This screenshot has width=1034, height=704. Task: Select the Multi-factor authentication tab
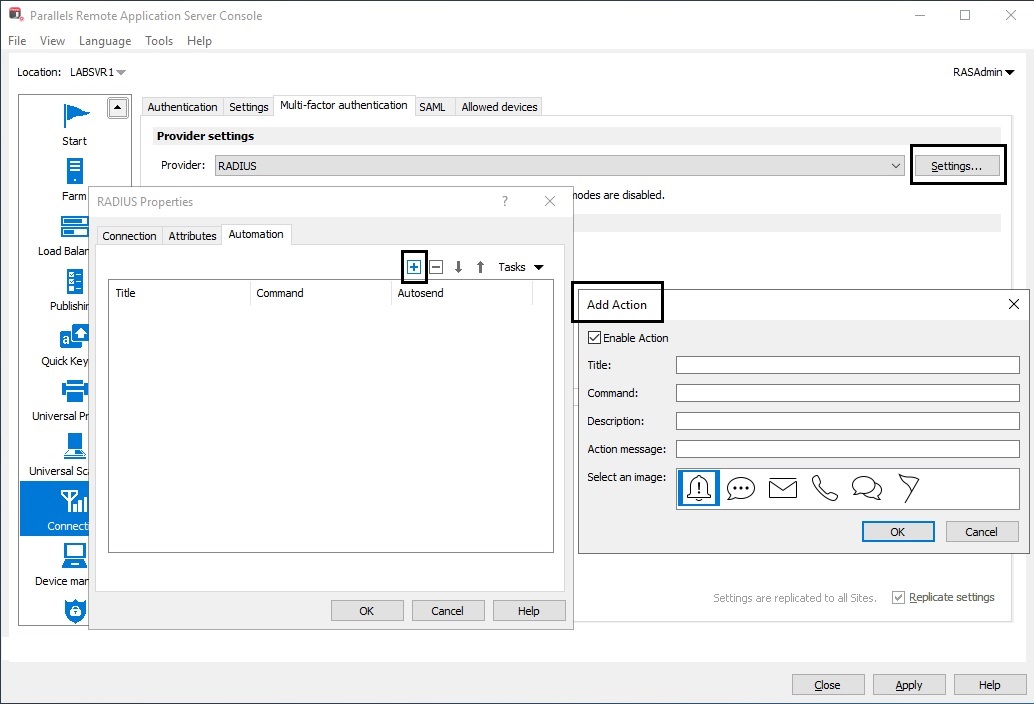(x=344, y=105)
